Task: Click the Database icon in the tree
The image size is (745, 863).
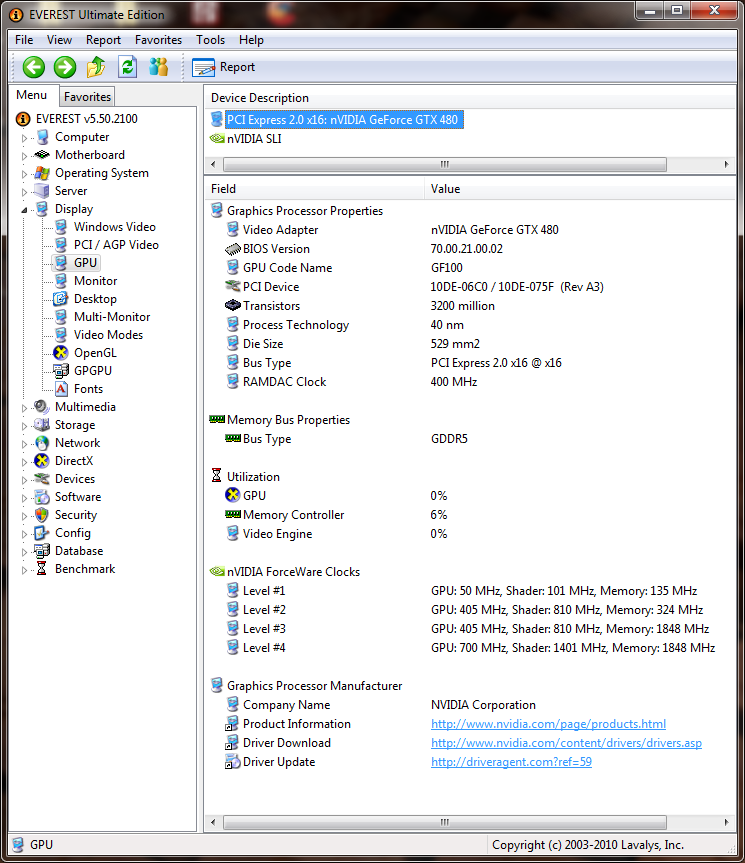Action: coord(41,551)
